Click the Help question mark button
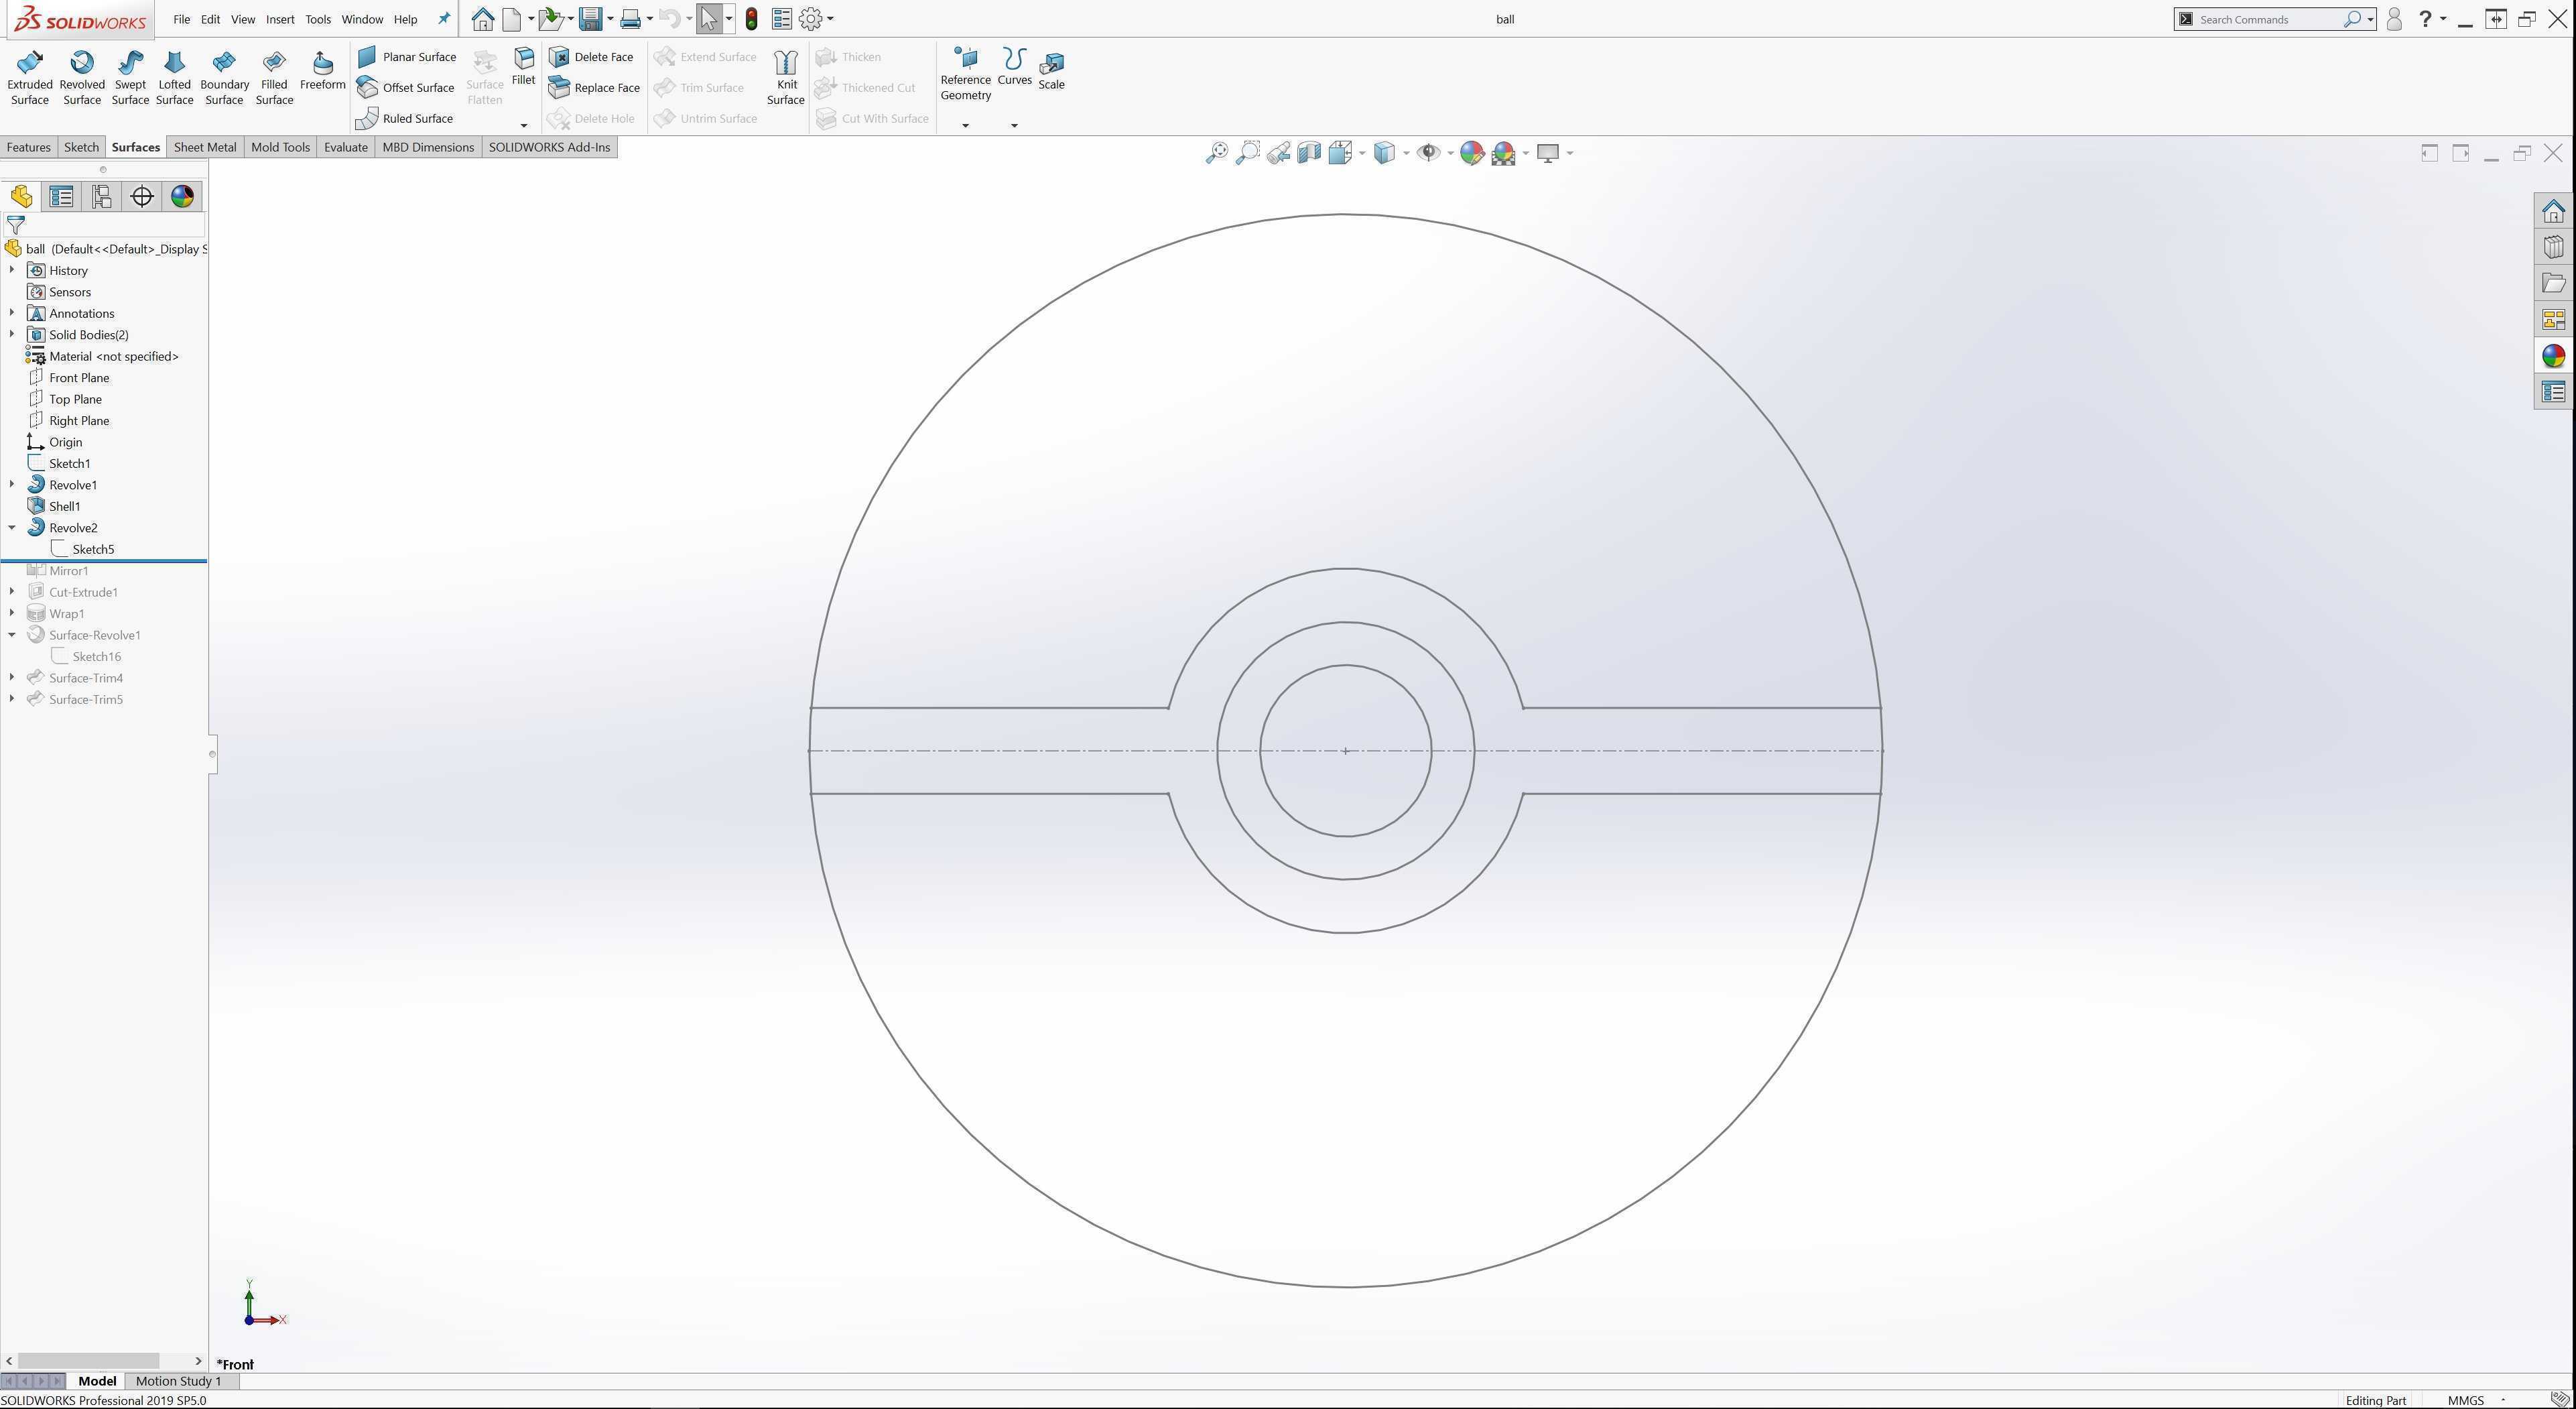Viewport: 2576px width, 1409px height. tap(2425, 19)
